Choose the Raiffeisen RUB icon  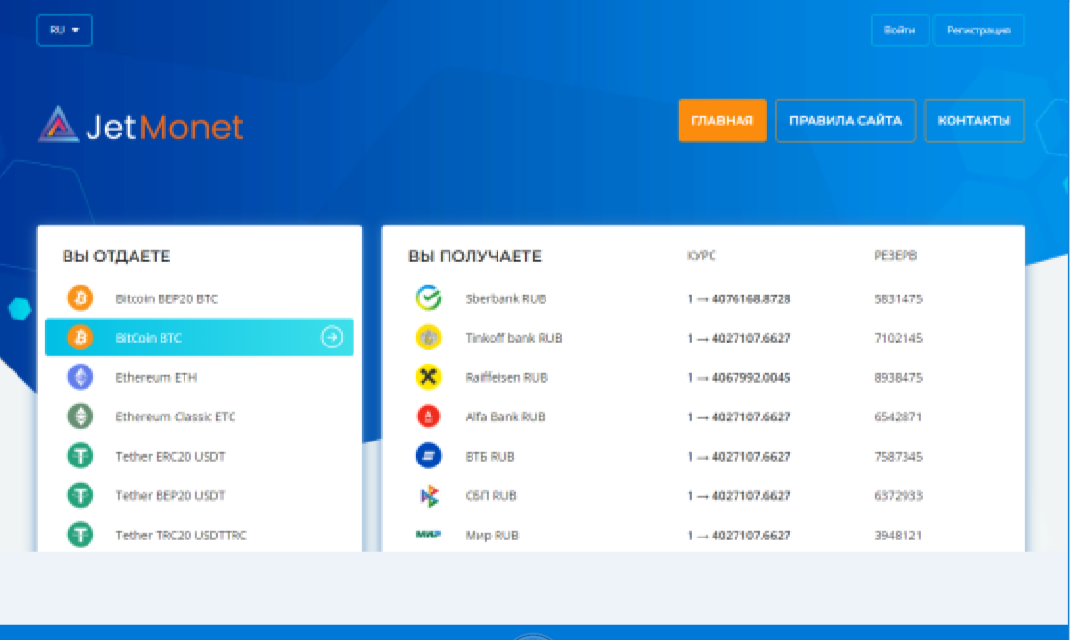429,377
